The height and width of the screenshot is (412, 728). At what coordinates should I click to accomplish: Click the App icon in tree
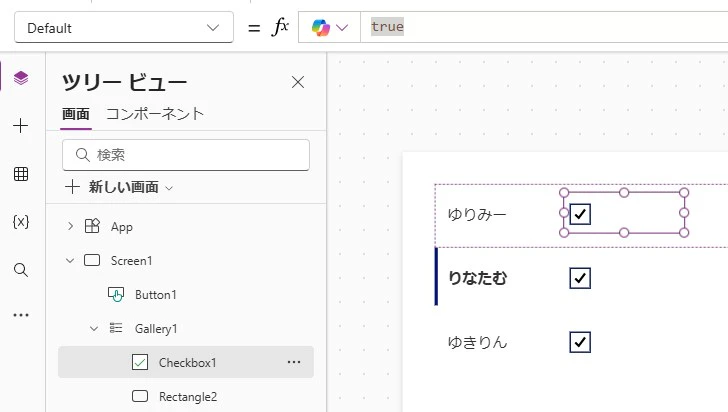(x=92, y=226)
